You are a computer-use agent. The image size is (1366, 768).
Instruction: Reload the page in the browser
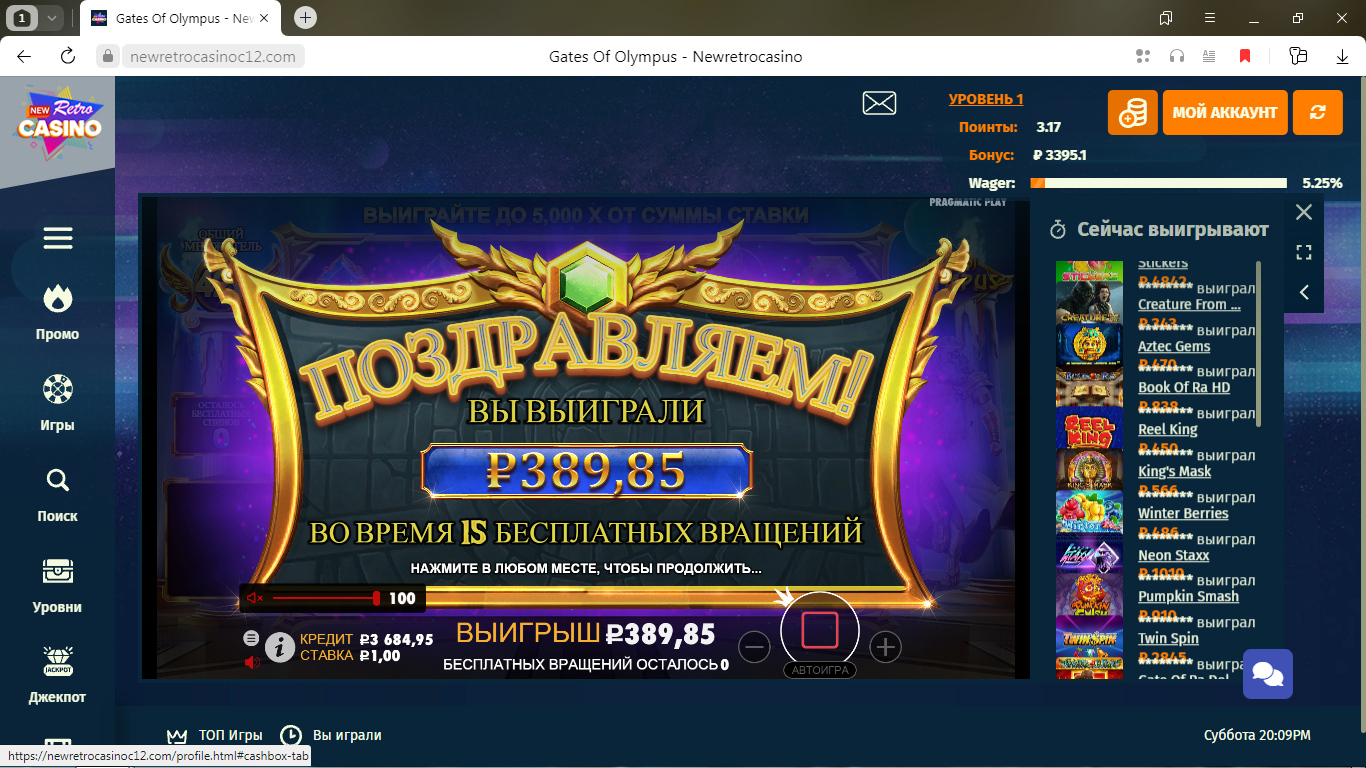(68, 56)
